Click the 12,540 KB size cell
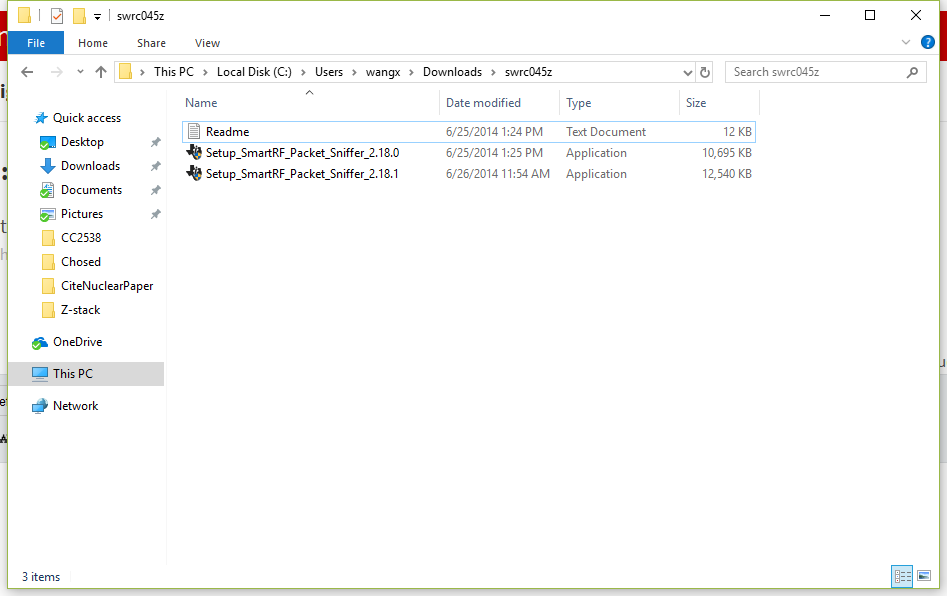Screen dimensions: 947x596 (x=727, y=174)
